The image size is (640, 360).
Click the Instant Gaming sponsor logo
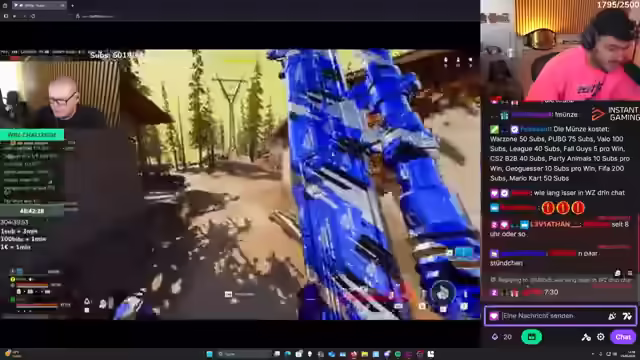[616, 114]
